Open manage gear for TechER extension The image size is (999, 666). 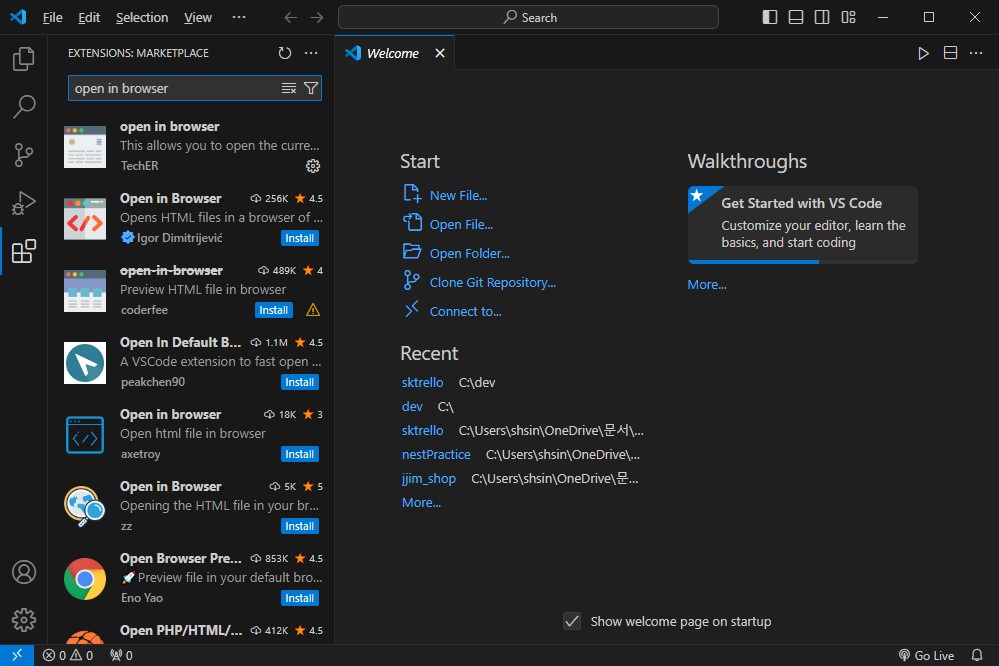[313, 166]
